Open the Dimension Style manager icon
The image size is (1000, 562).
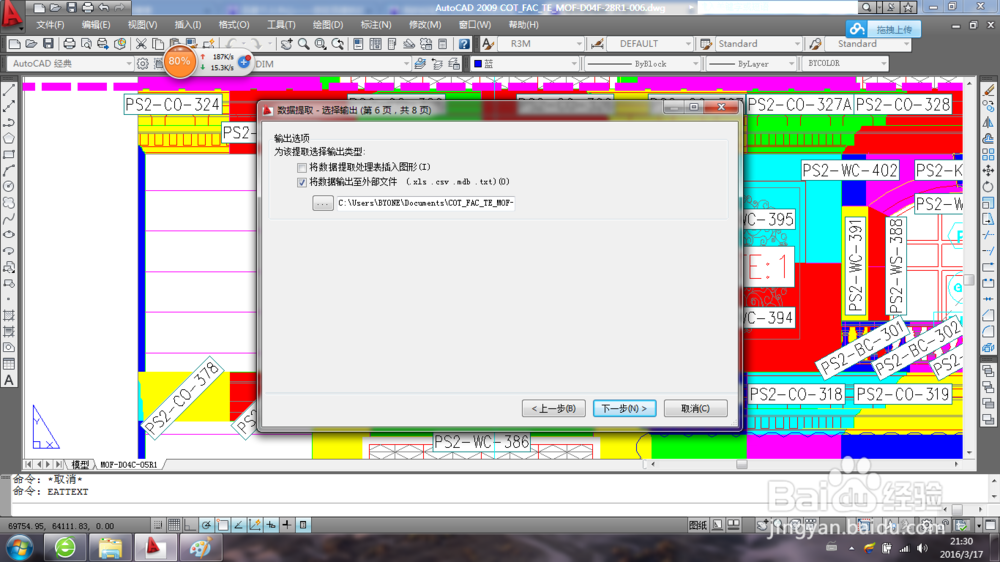[597, 43]
